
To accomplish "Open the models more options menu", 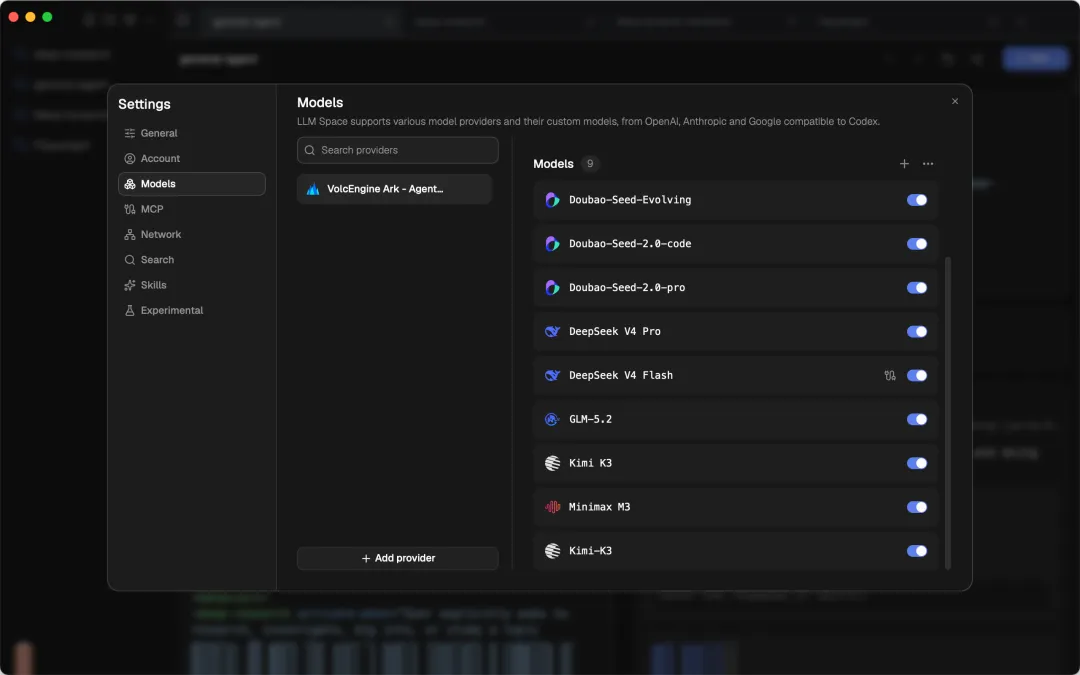I will [x=928, y=164].
